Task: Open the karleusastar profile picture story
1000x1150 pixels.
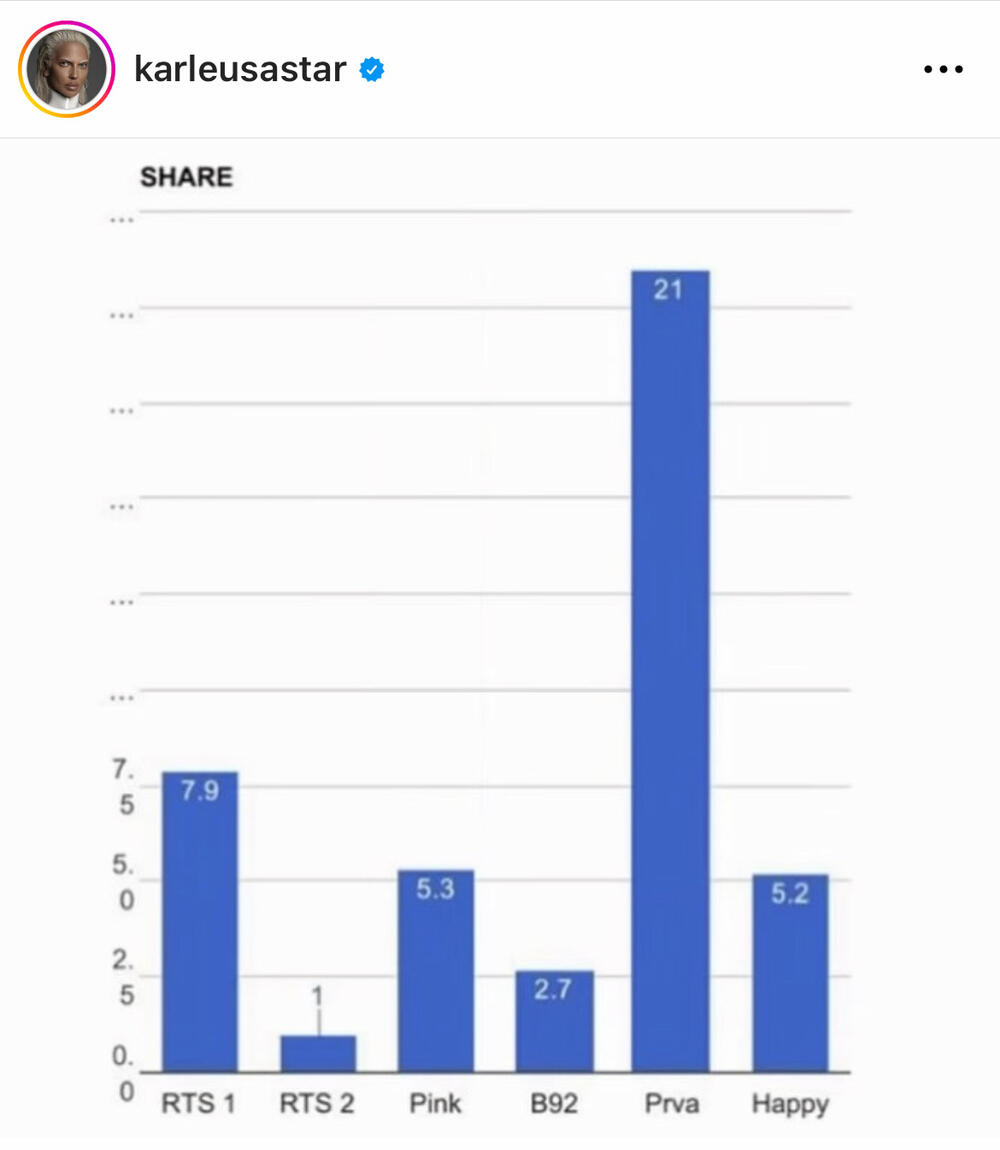Action: (66, 69)
